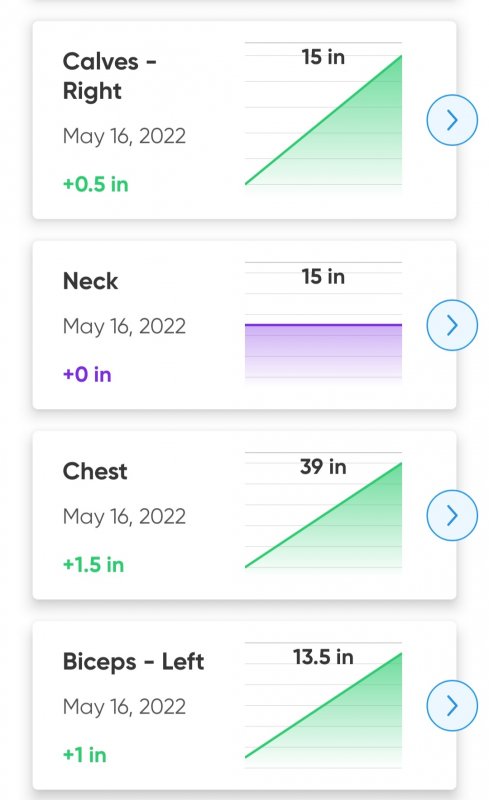The height and width of the screenshot is (800, 489).
Task: Open Chest details via chevron arrow
Action: [452, 515]
